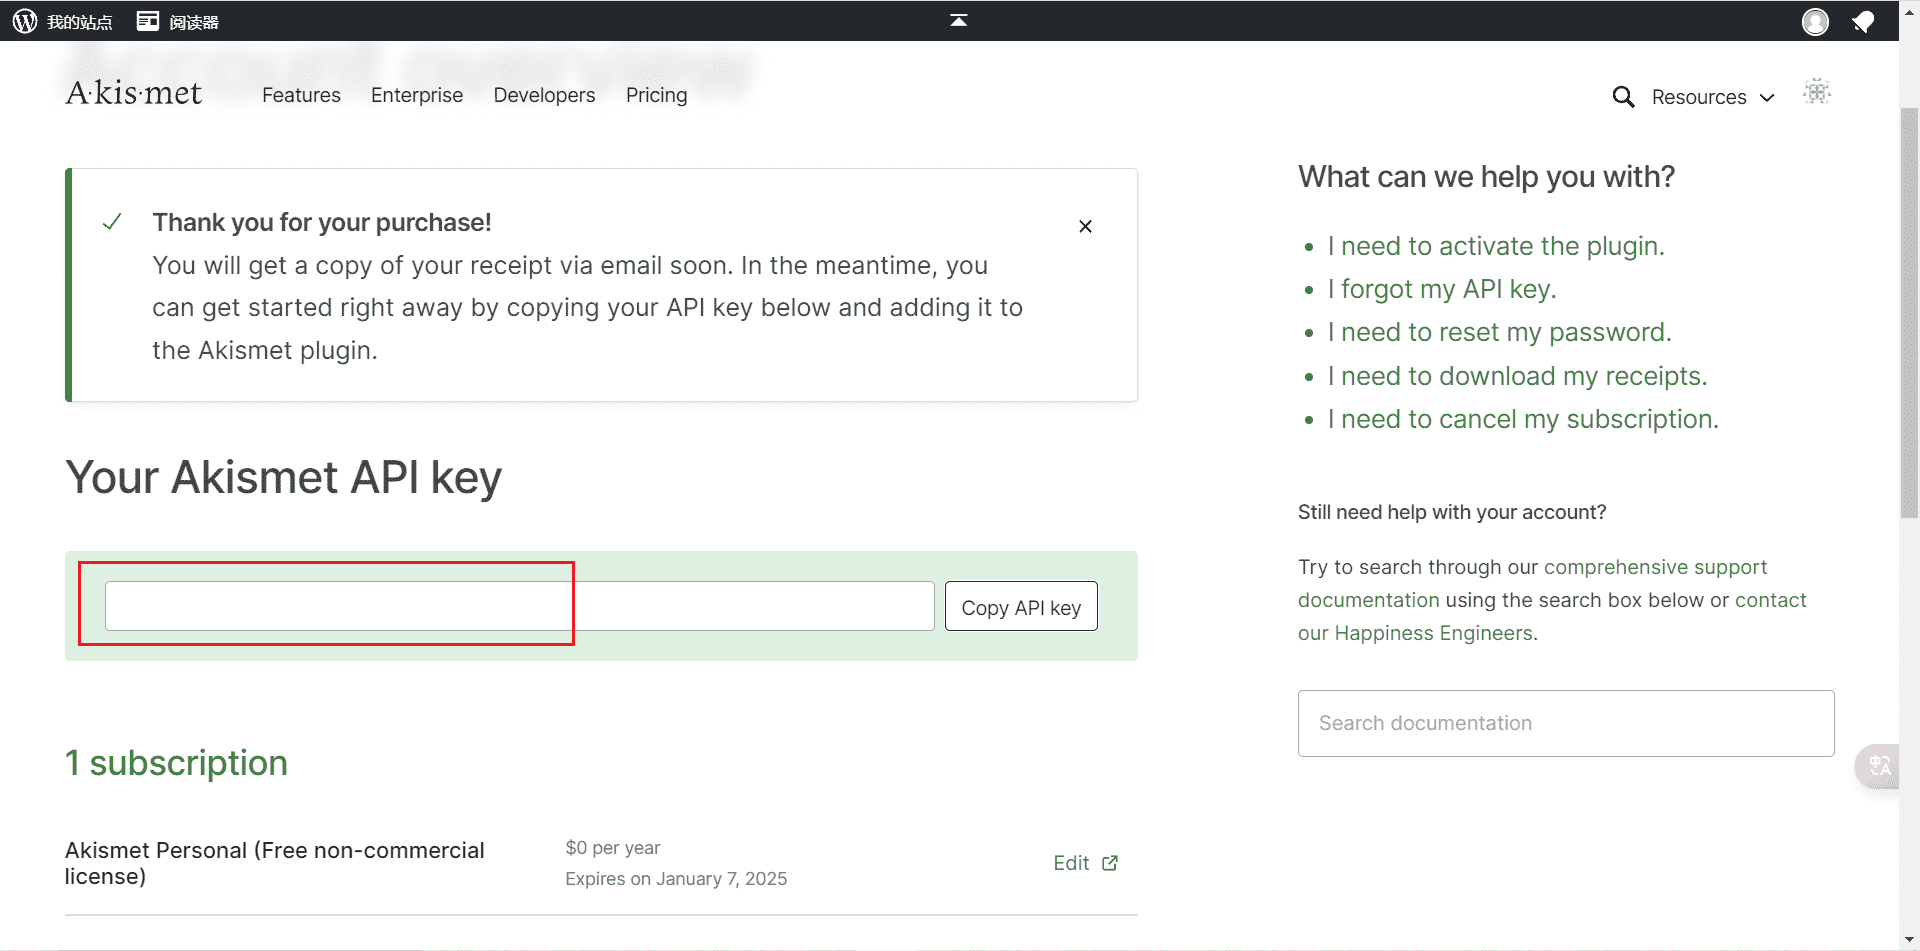Open 'I forgot my API key' link
The width and height of the screenshot is (1920, 951).
pyautogui.click(x=1442, y=289)
